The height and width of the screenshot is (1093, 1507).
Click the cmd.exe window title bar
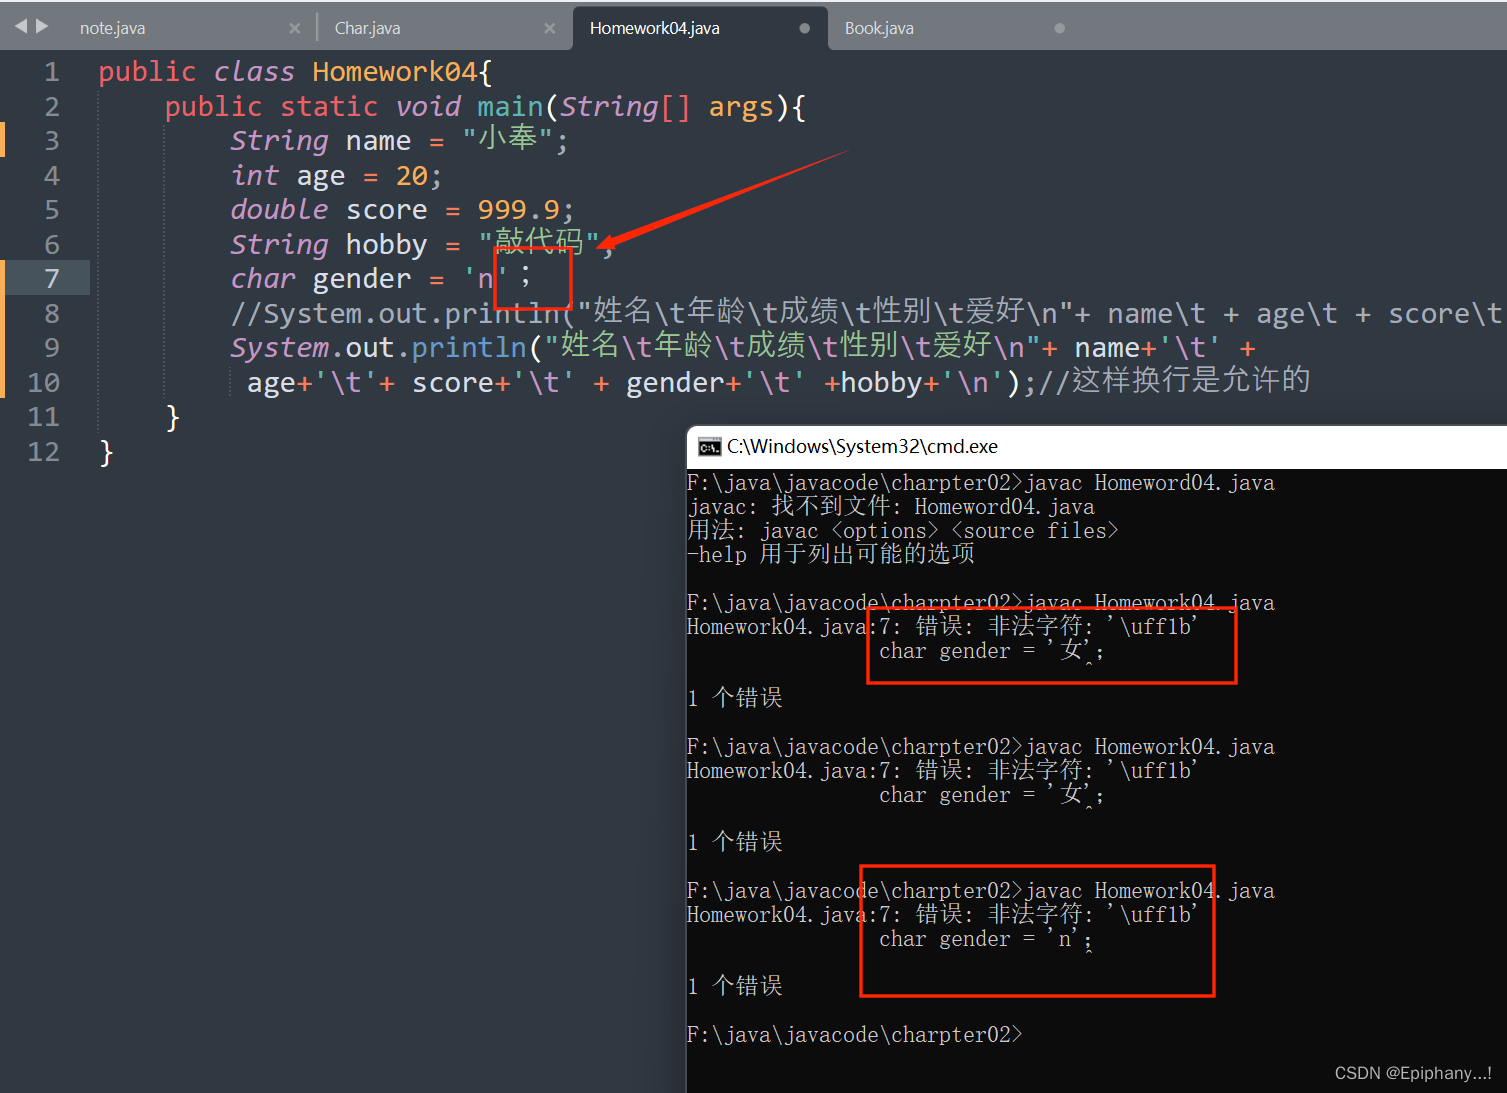(x=1097, y=447)
